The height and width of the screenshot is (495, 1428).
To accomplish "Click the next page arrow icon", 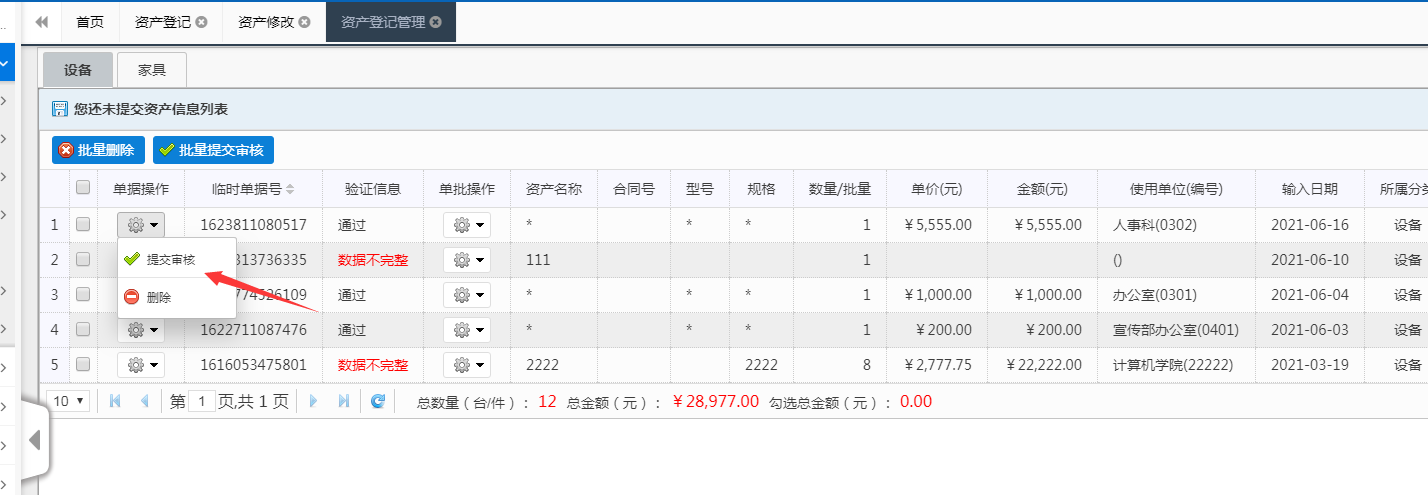I will [x=313, y=401].
